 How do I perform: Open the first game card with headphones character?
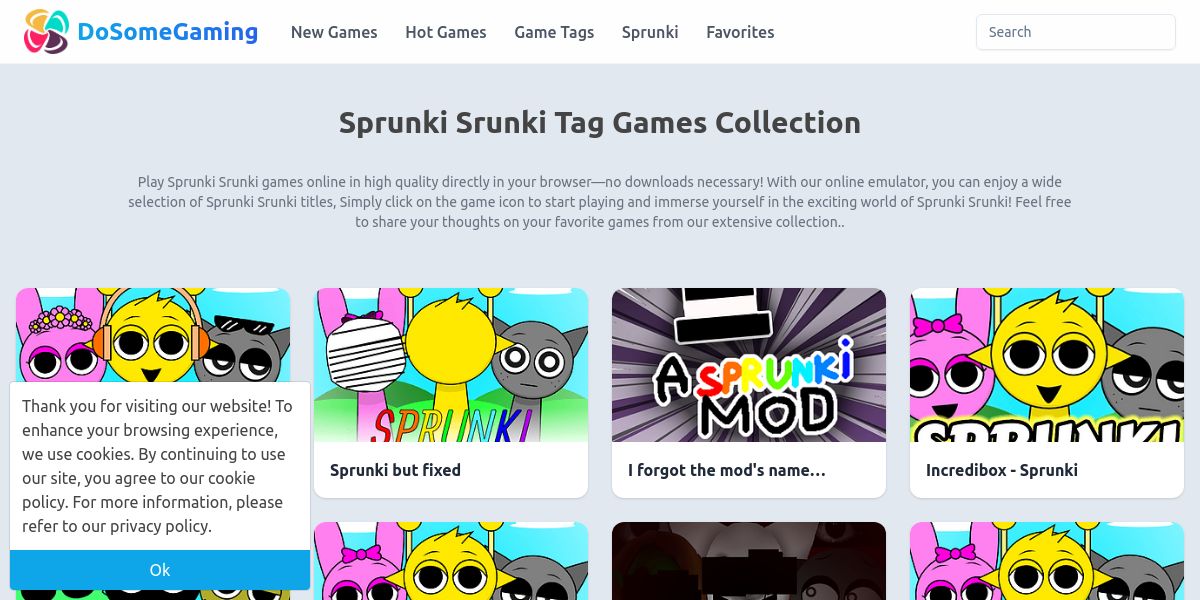click(x=153, y=334)
